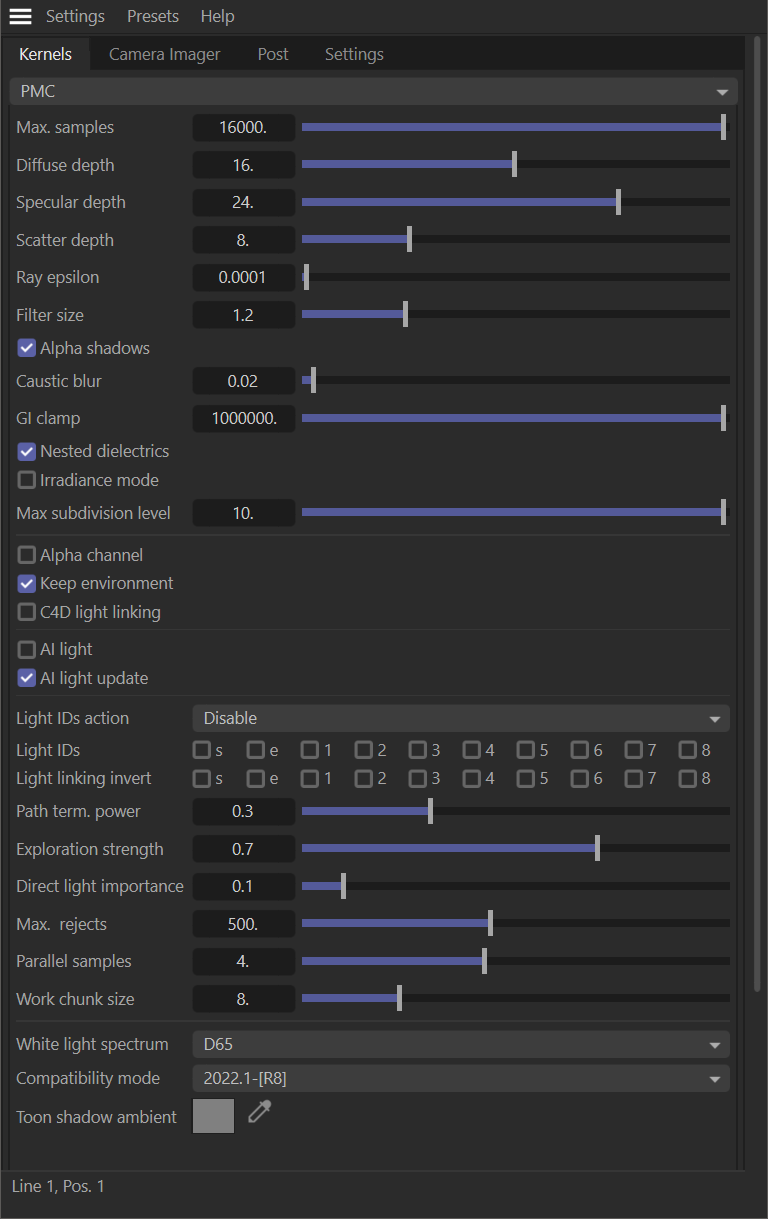Enable the Irradiance mode checkbox
768x1219 pixels.
click(27, 480)
